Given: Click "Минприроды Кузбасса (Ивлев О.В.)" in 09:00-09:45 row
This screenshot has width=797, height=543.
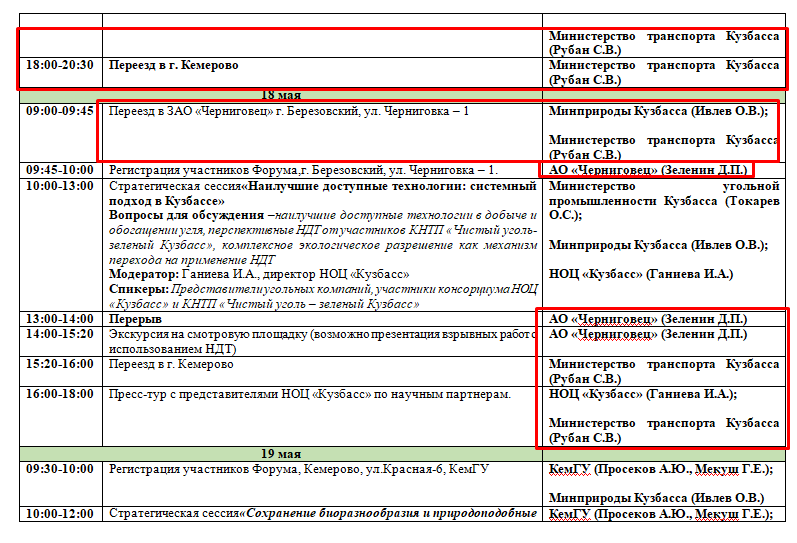Looking at the screenshot, I should coord(658,111).
